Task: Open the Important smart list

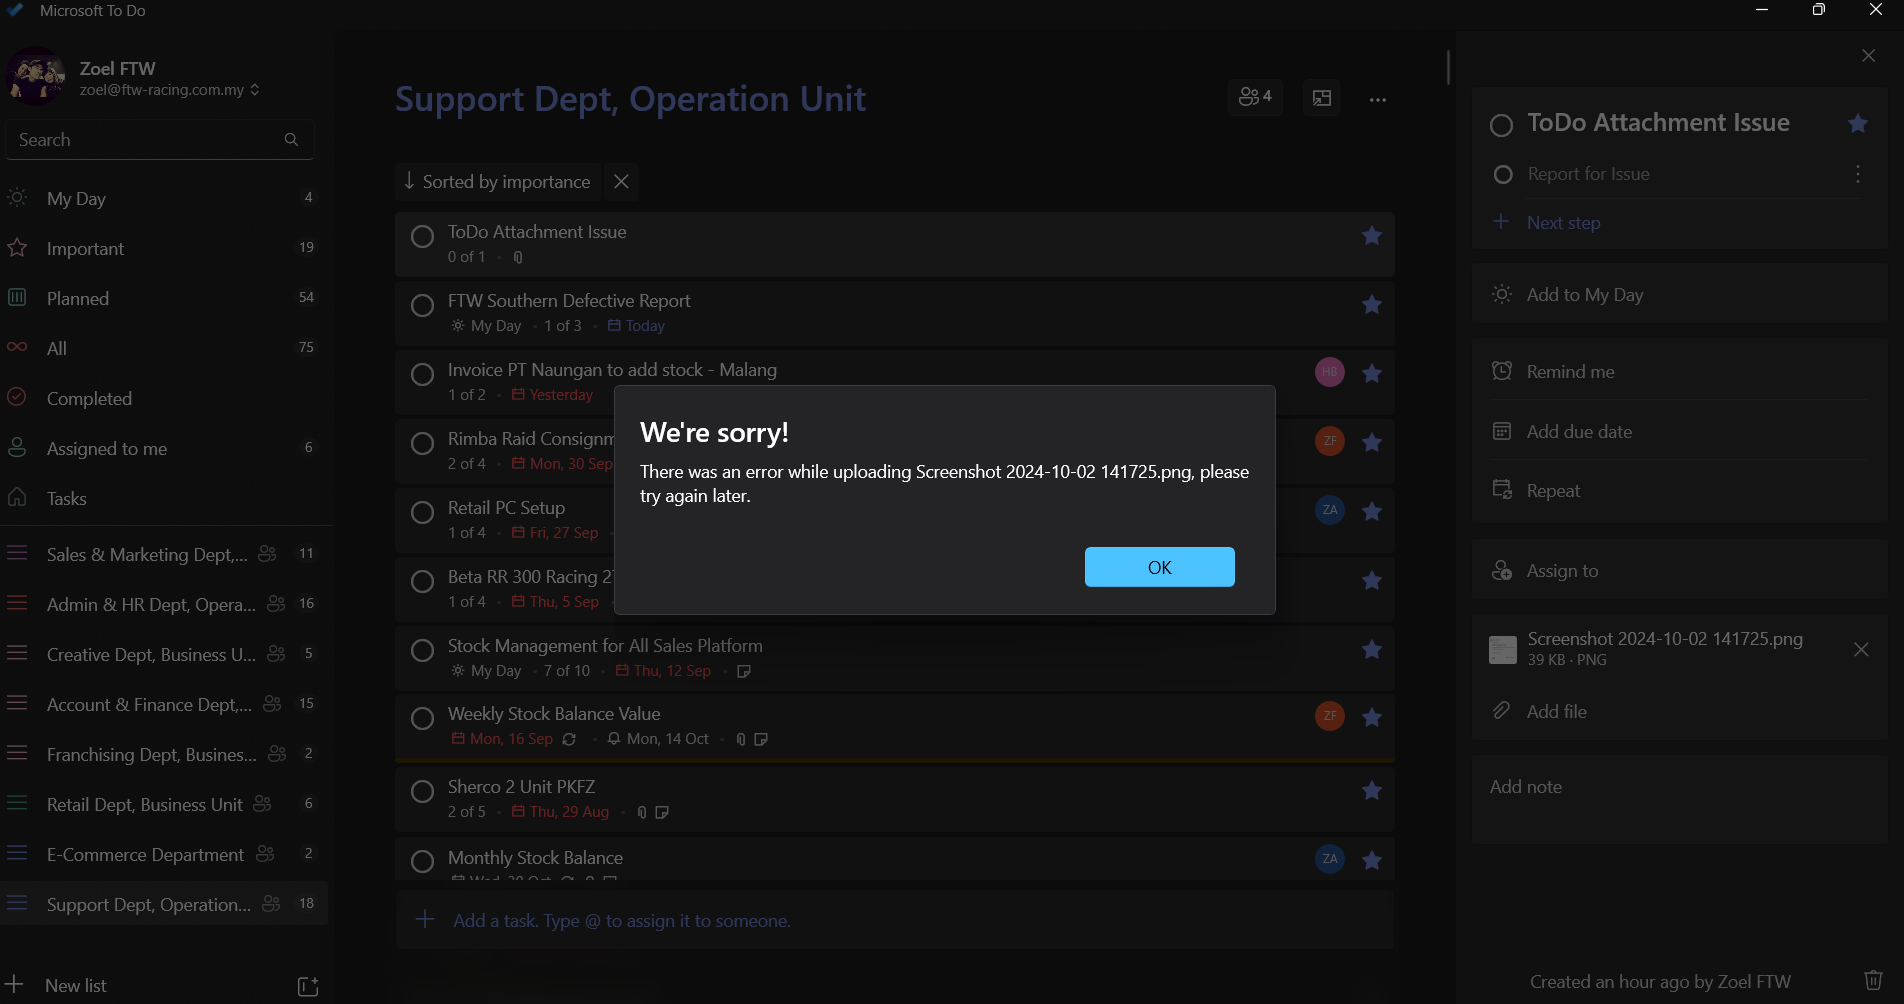Action: click(x=164, y=248)
